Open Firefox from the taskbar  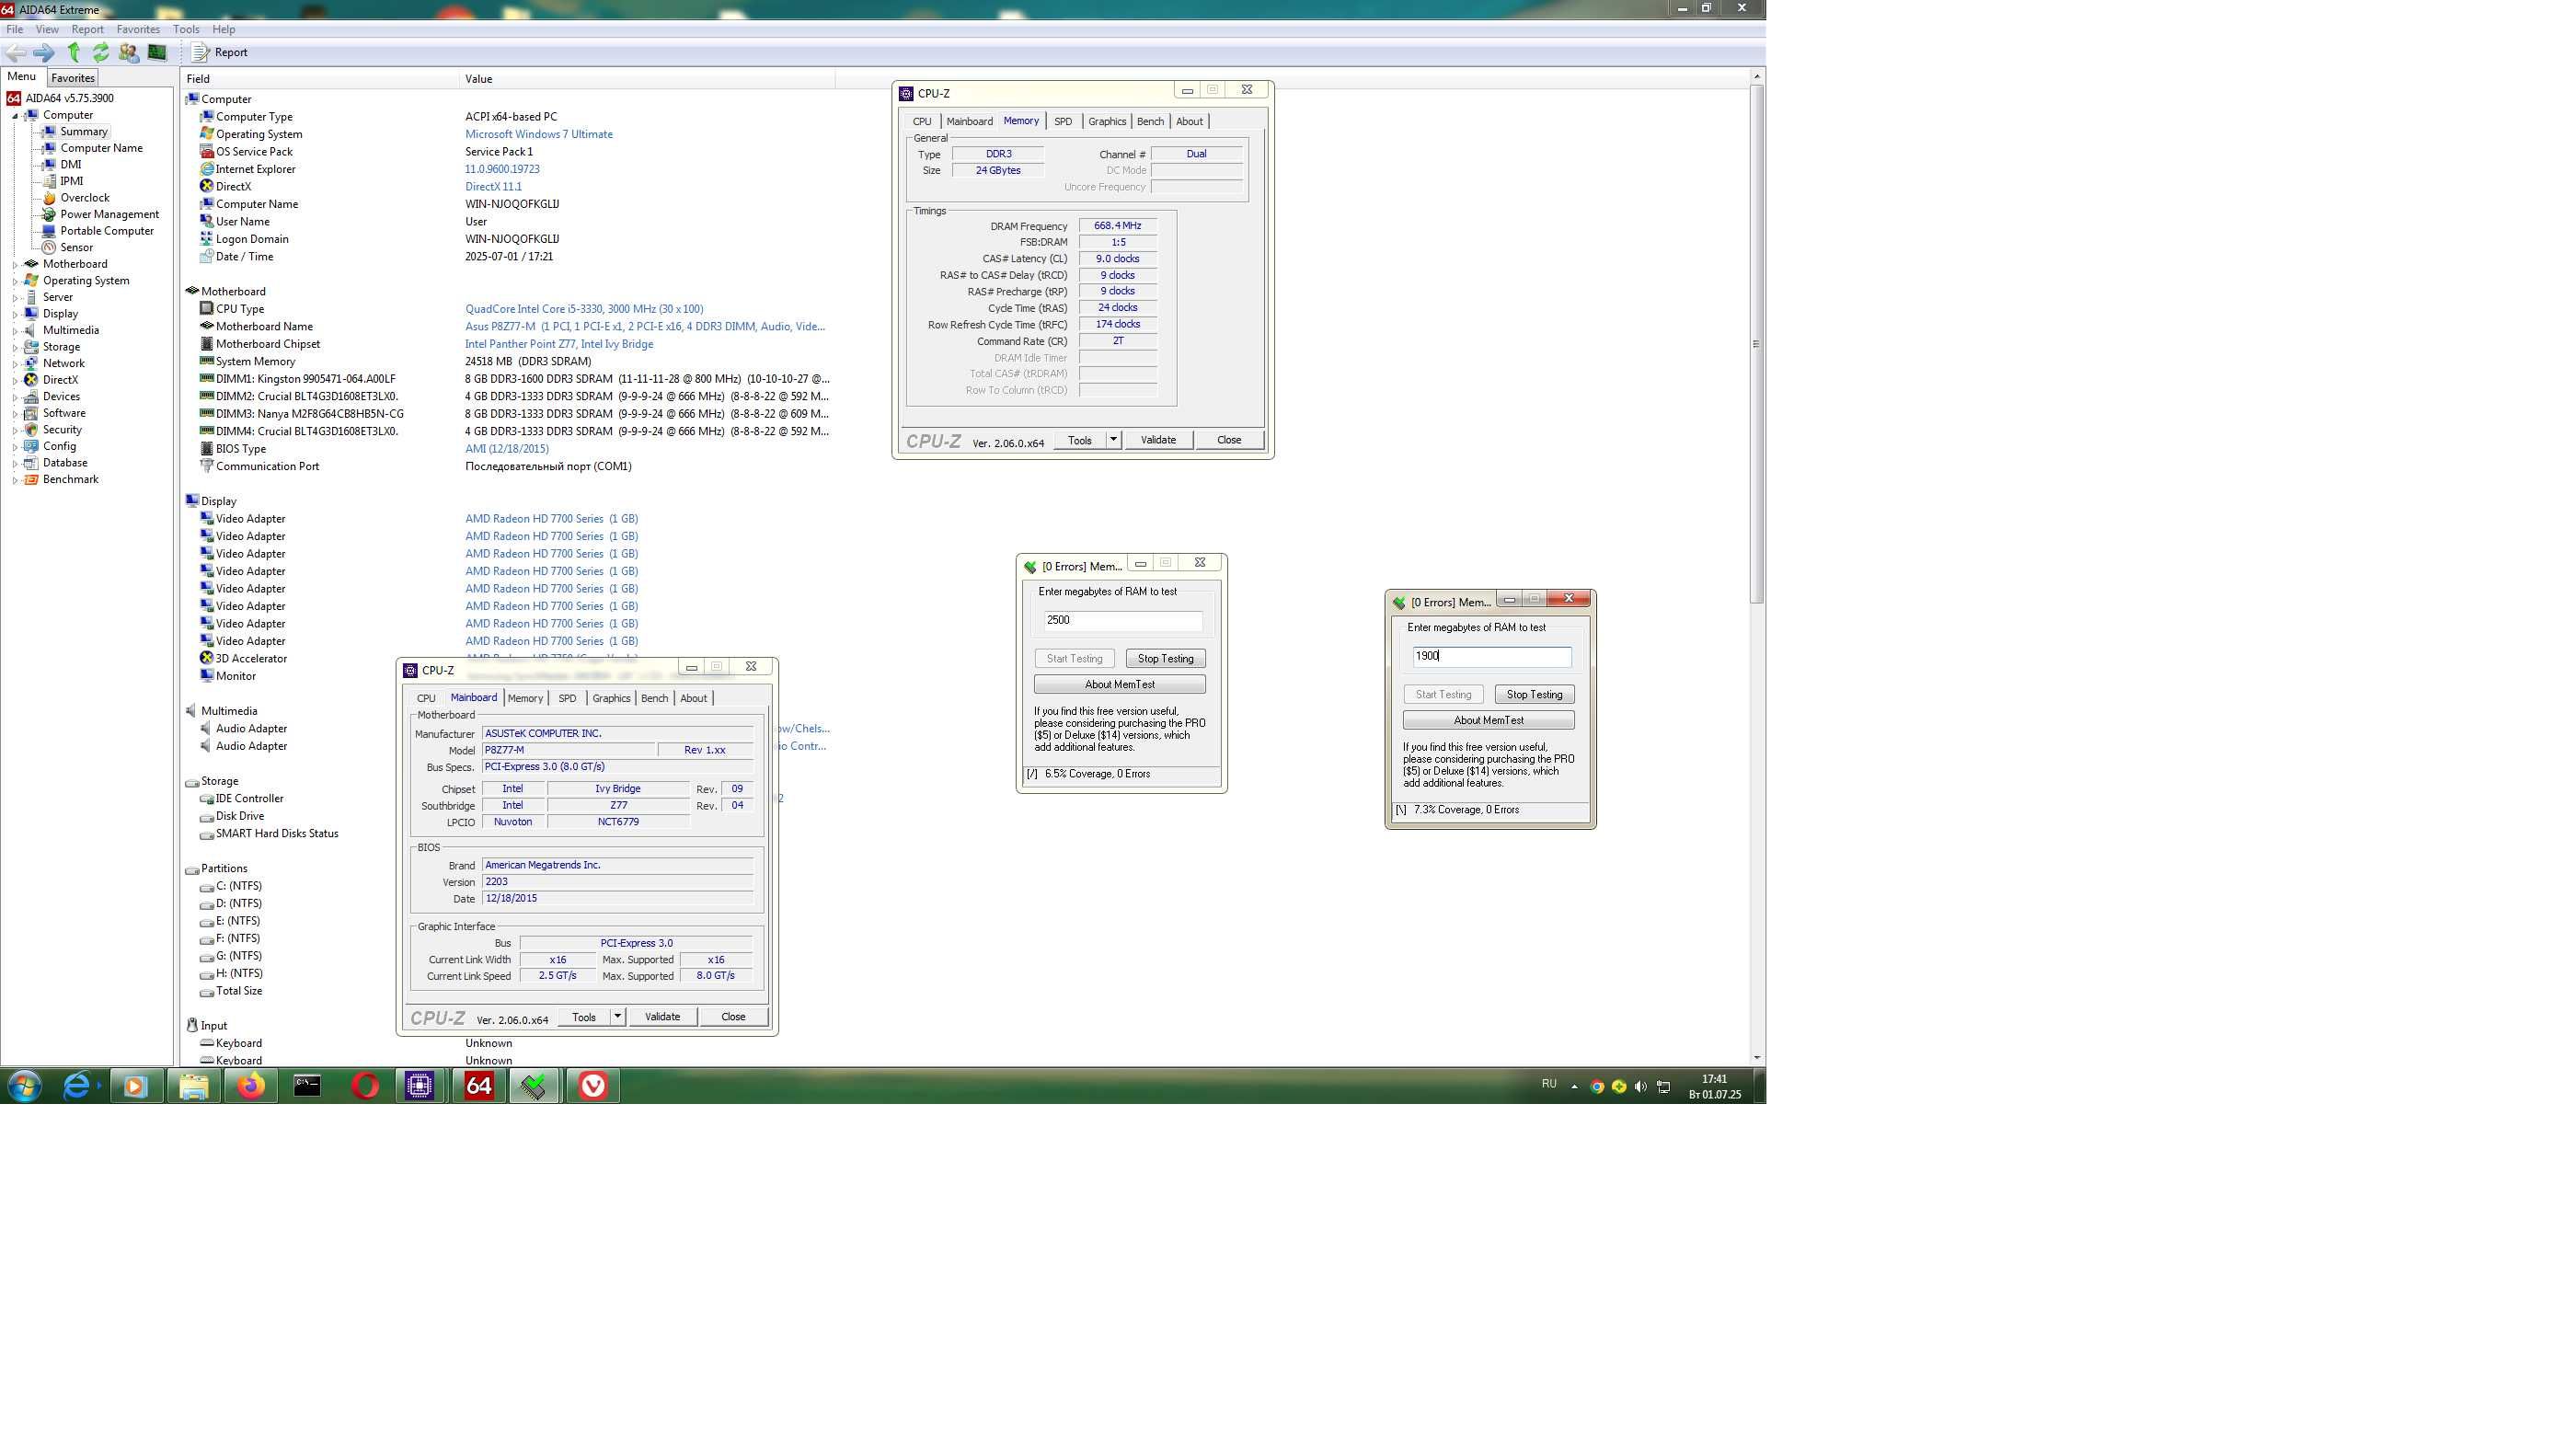250,1086
